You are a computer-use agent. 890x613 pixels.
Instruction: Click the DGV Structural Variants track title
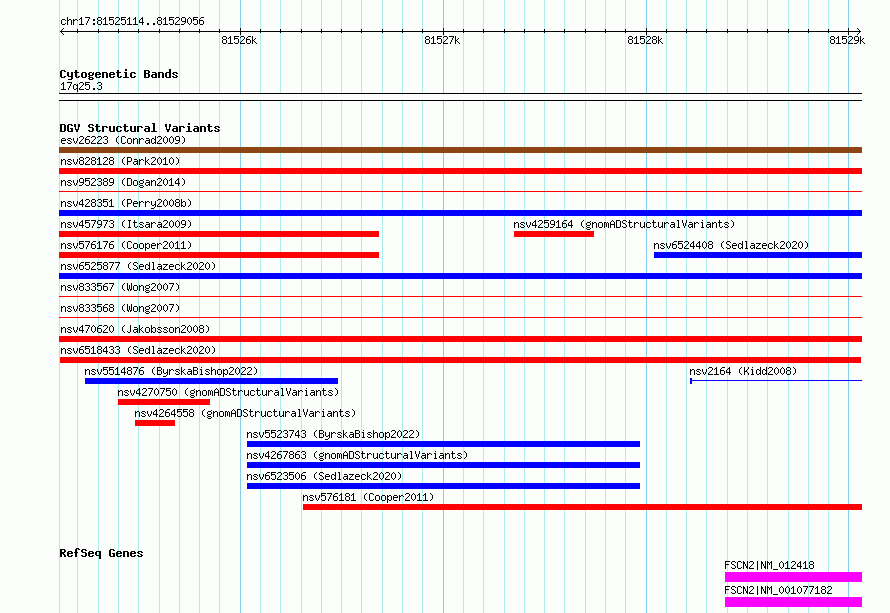[x=140, y=128]
